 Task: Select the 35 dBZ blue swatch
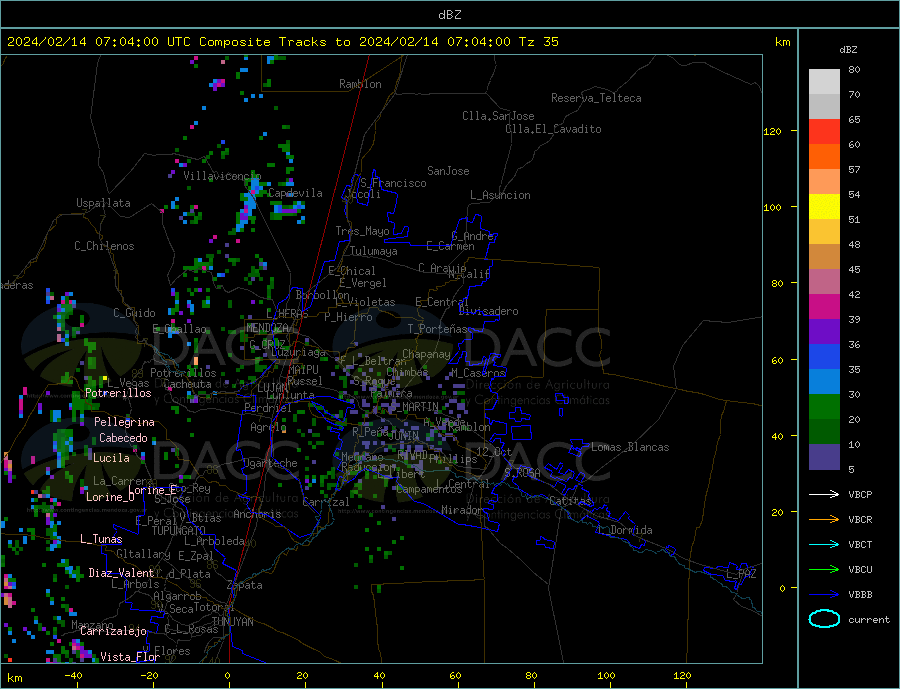(824, 357)
